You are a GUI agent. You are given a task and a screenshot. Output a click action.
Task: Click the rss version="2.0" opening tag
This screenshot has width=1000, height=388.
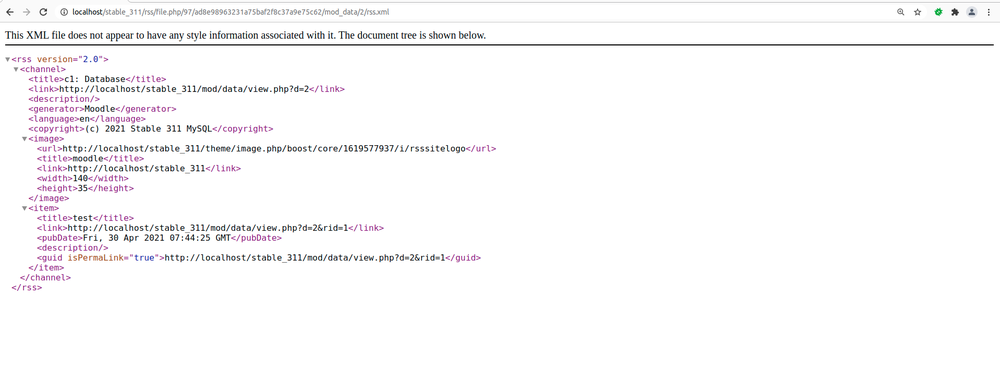click(60, 59)
